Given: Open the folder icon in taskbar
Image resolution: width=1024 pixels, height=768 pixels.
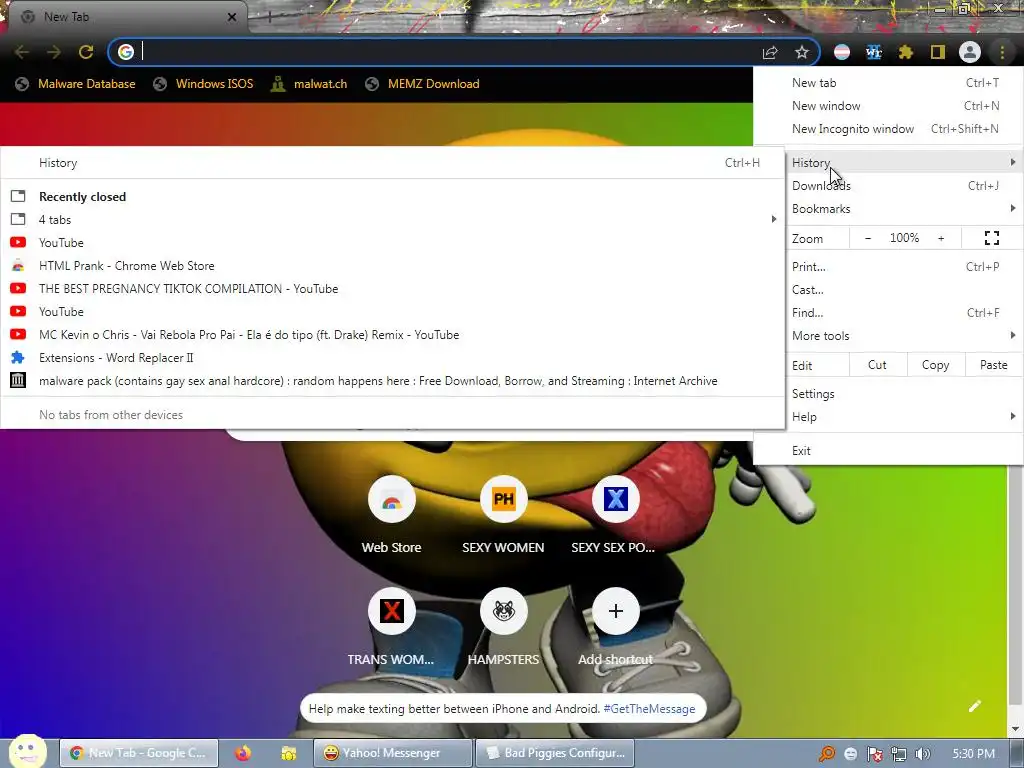Looking at the screenshot, I should pyautogui.click(x=288, y=753).
